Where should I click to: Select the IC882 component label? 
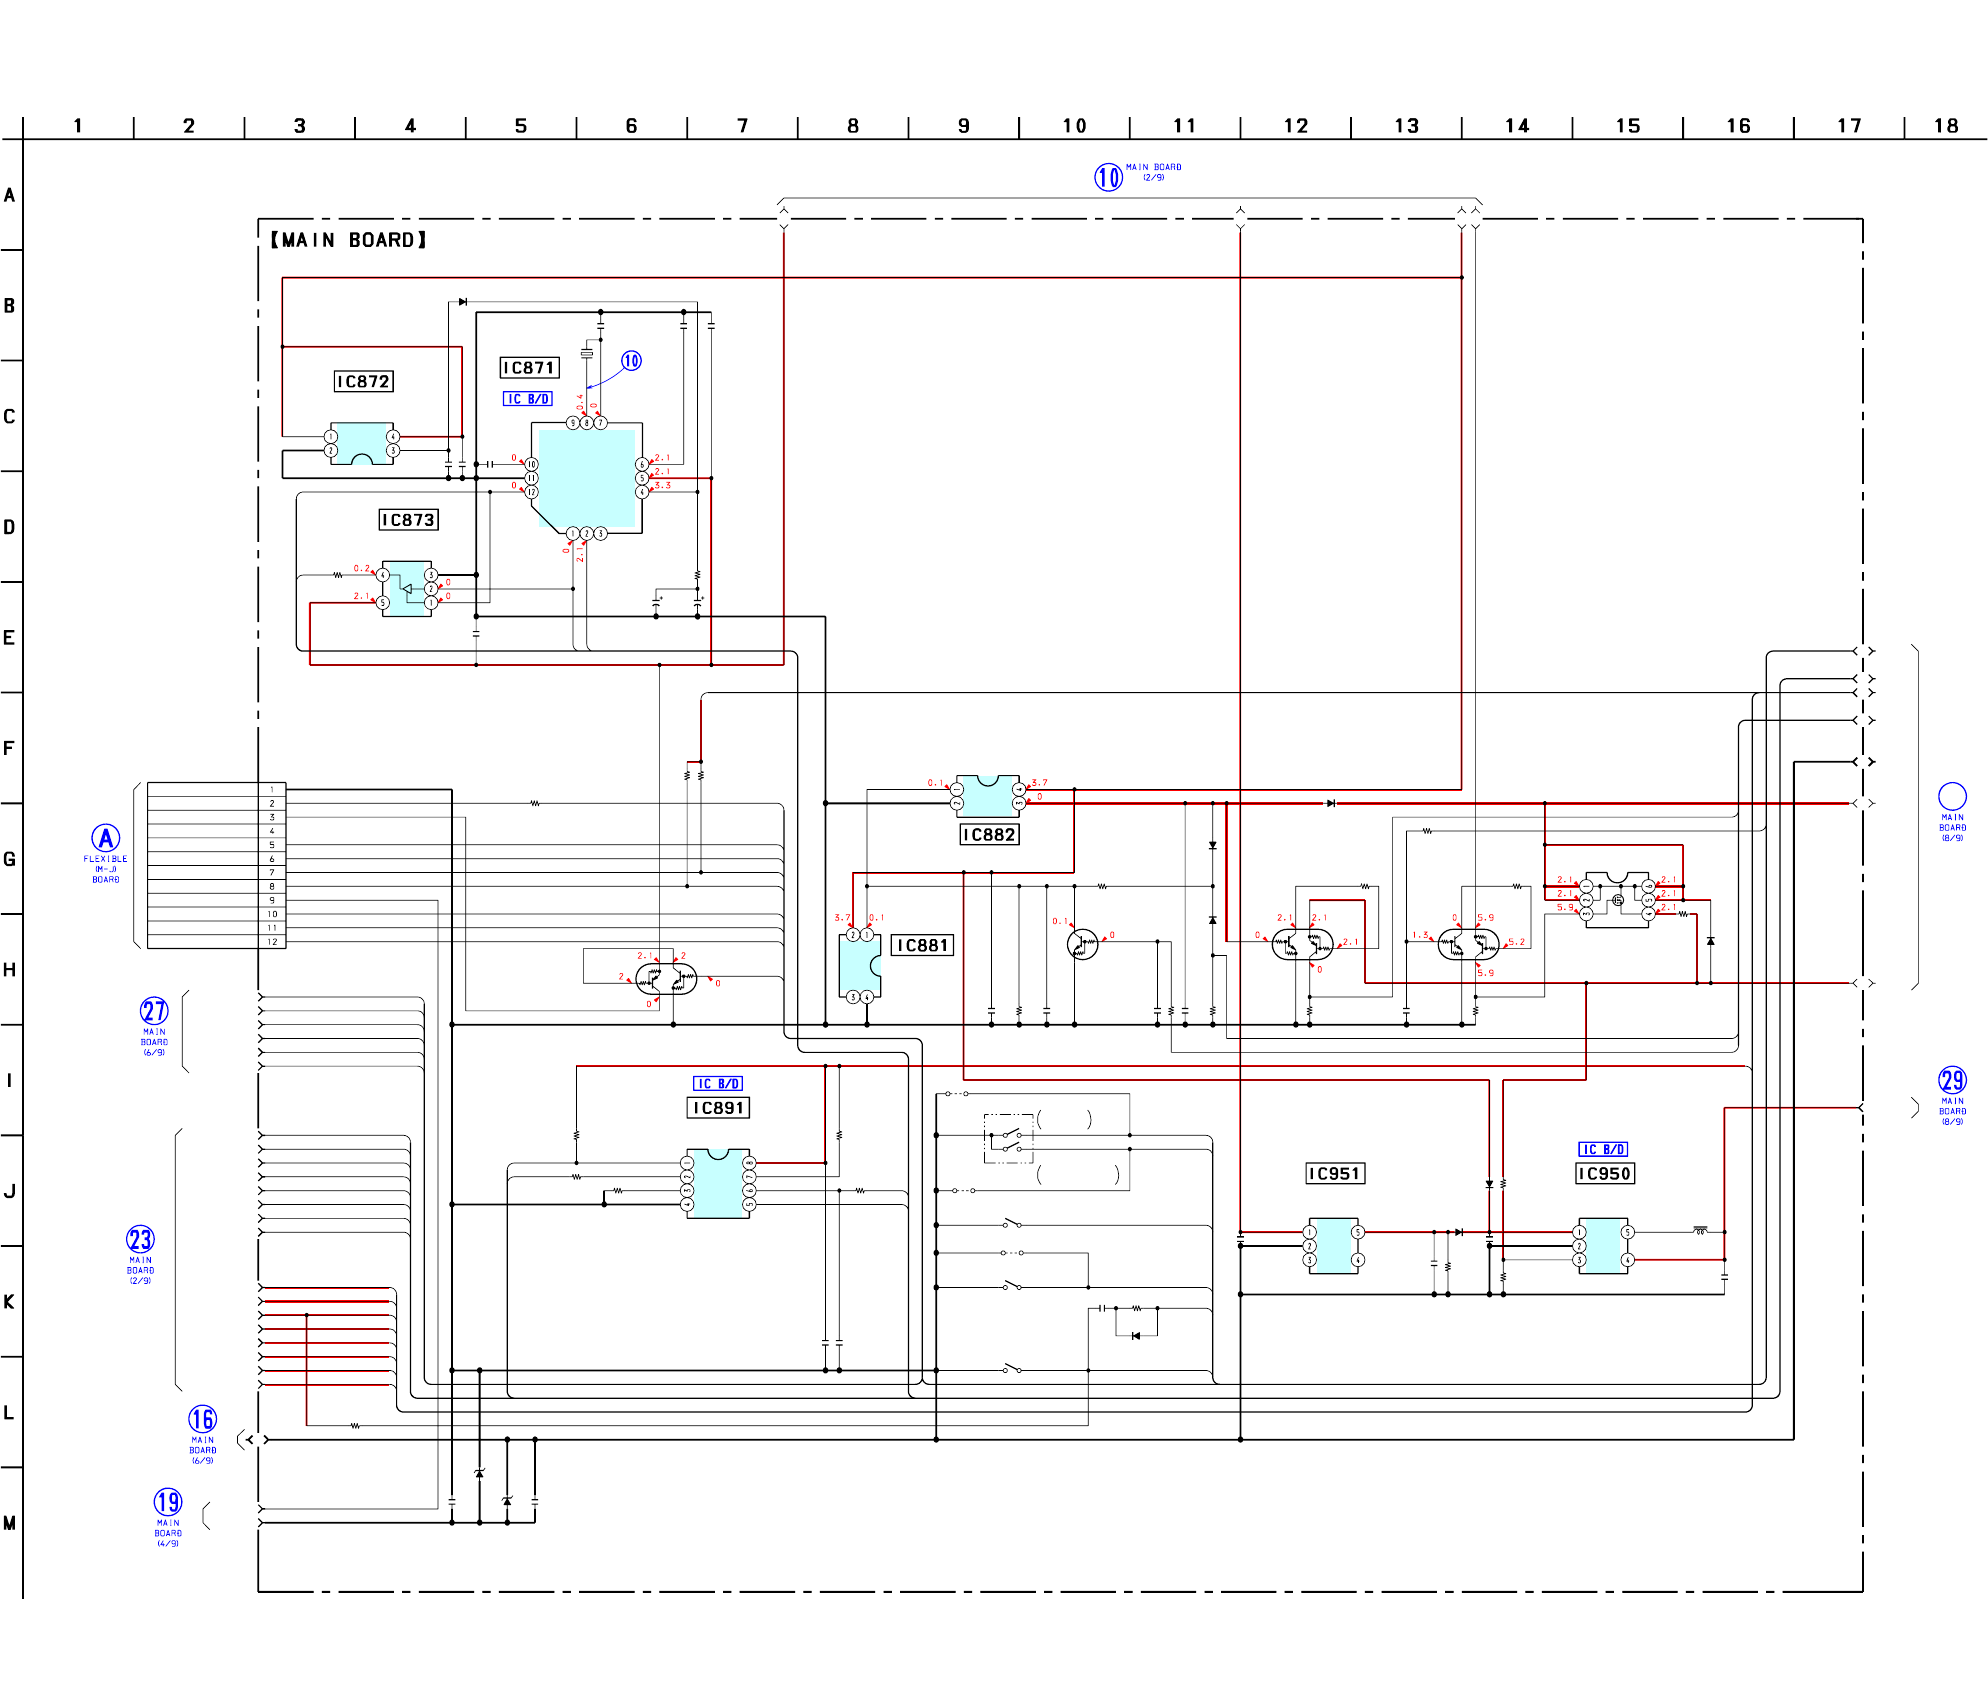coord(989,835)
